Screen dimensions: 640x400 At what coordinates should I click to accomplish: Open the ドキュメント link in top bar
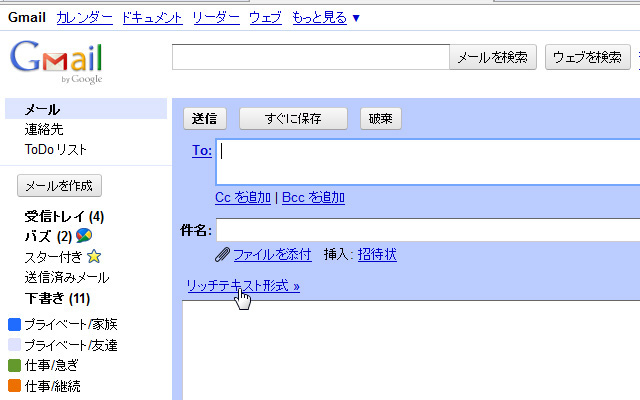tap(152, 18)
